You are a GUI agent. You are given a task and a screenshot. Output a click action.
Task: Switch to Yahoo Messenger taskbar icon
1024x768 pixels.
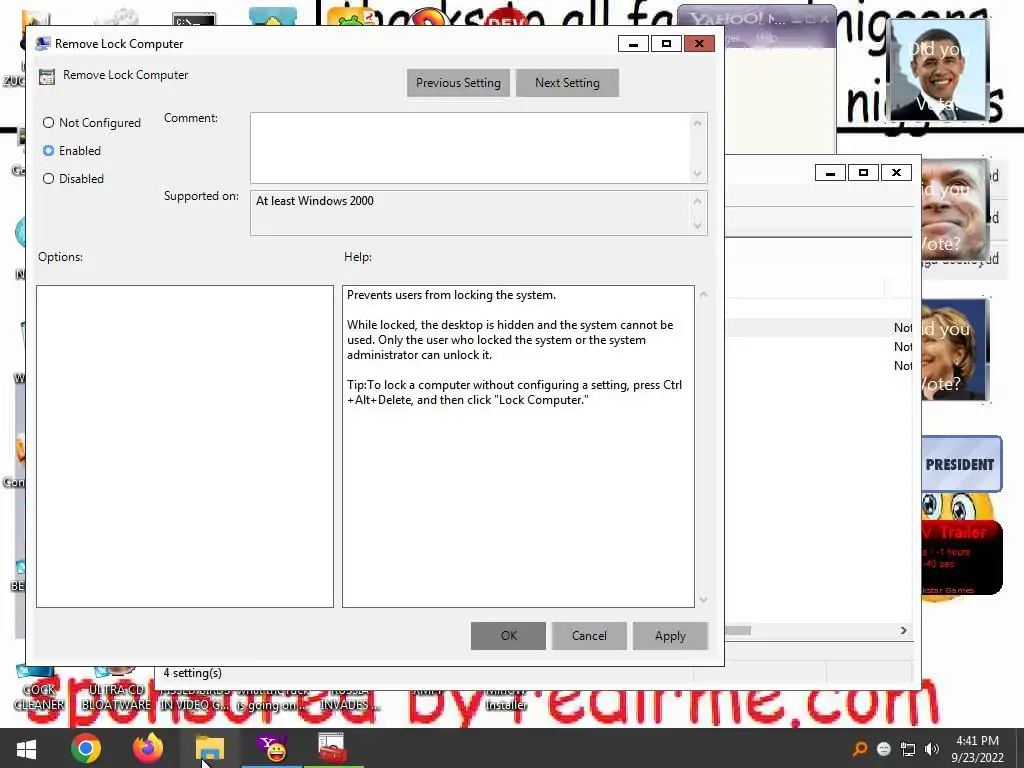click(x=272, y=748)
